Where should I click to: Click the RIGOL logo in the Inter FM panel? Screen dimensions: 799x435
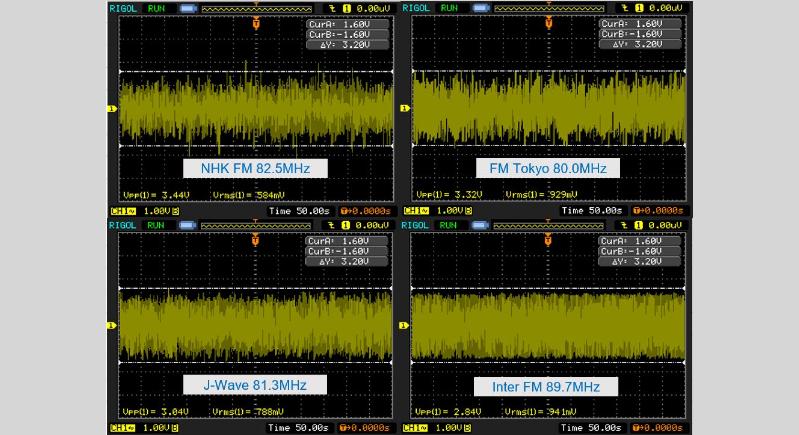415,225
